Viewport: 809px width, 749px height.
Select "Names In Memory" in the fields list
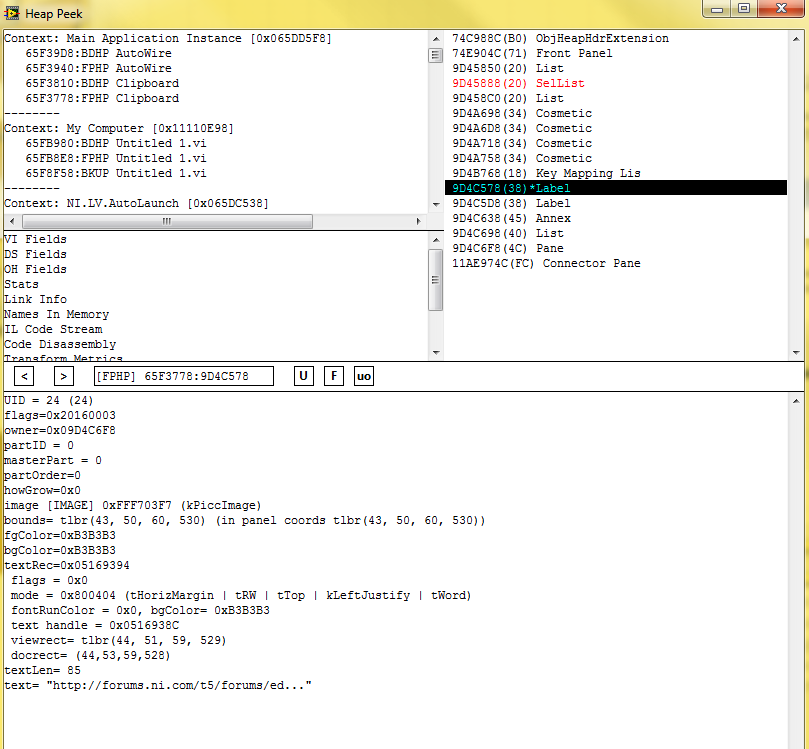tap(56, 313)
